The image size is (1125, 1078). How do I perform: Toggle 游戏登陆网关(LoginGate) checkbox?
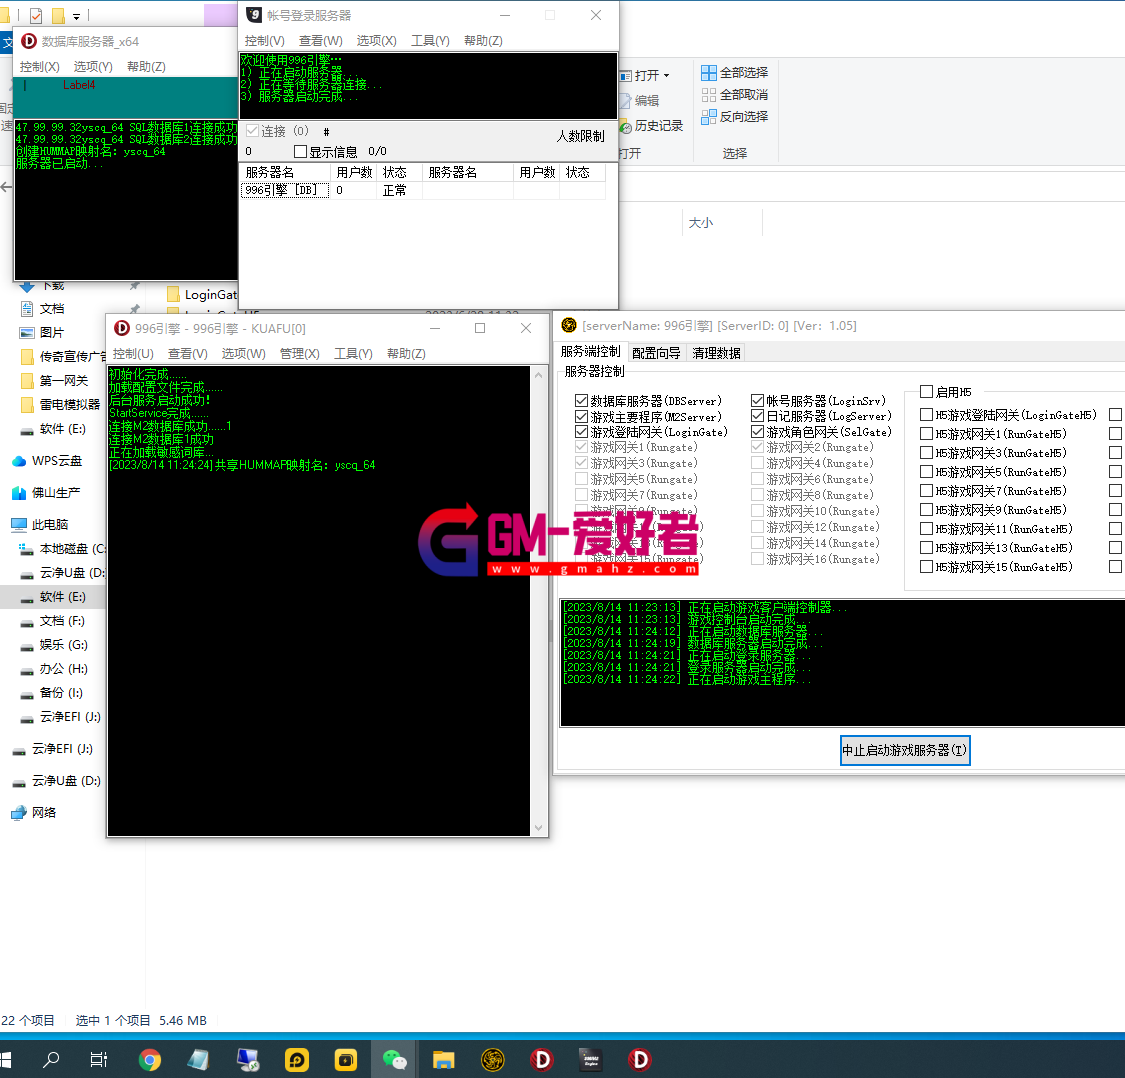(581, 431)
